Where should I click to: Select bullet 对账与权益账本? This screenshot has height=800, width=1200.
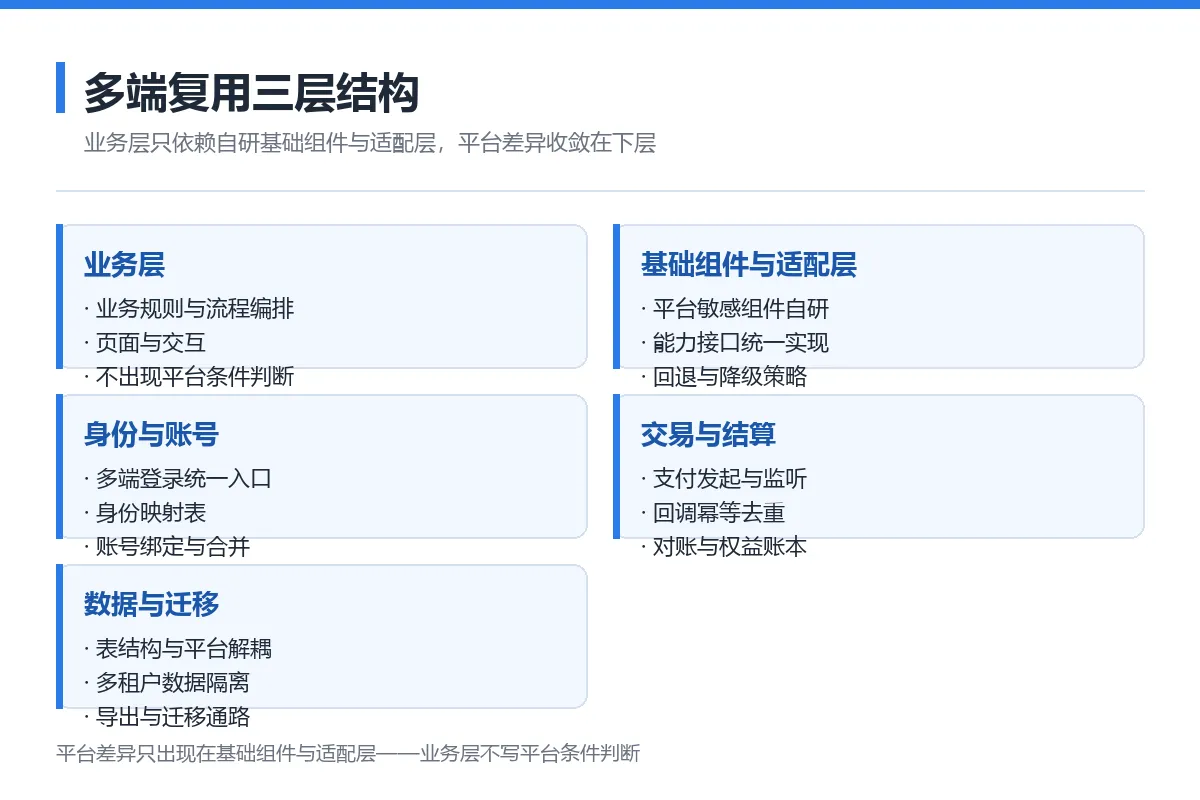[724, 547]
